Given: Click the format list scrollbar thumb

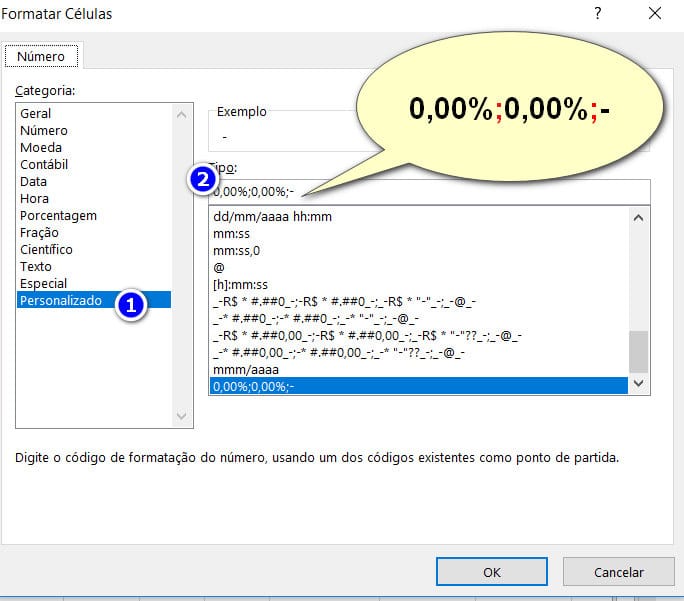Looking at the screenshot, I should point(638,352).
